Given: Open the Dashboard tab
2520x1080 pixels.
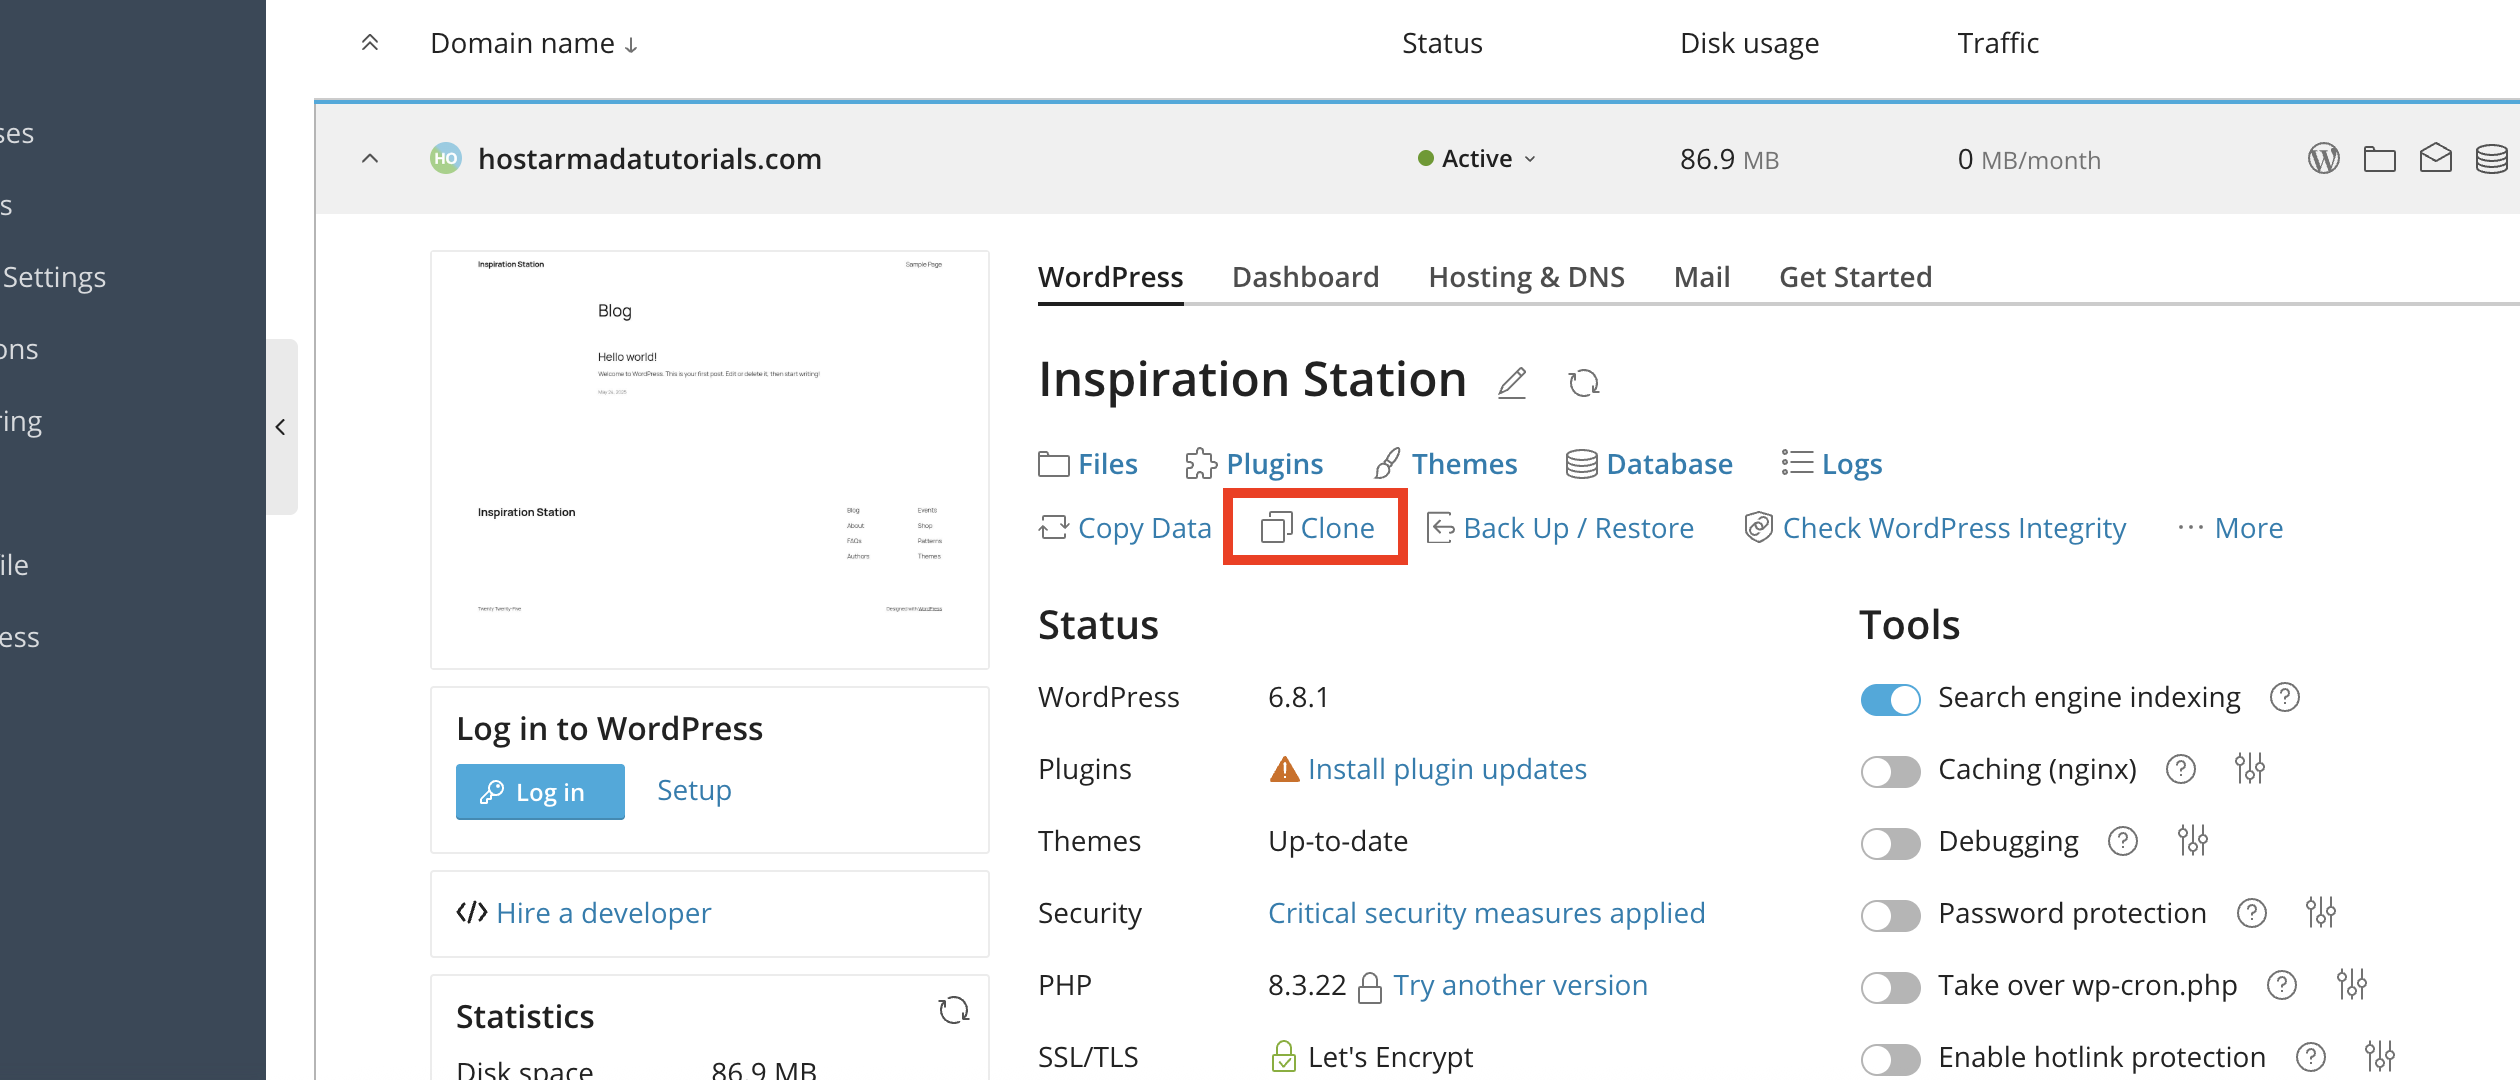Looking at the screenshot, I should pos(1305,277).
